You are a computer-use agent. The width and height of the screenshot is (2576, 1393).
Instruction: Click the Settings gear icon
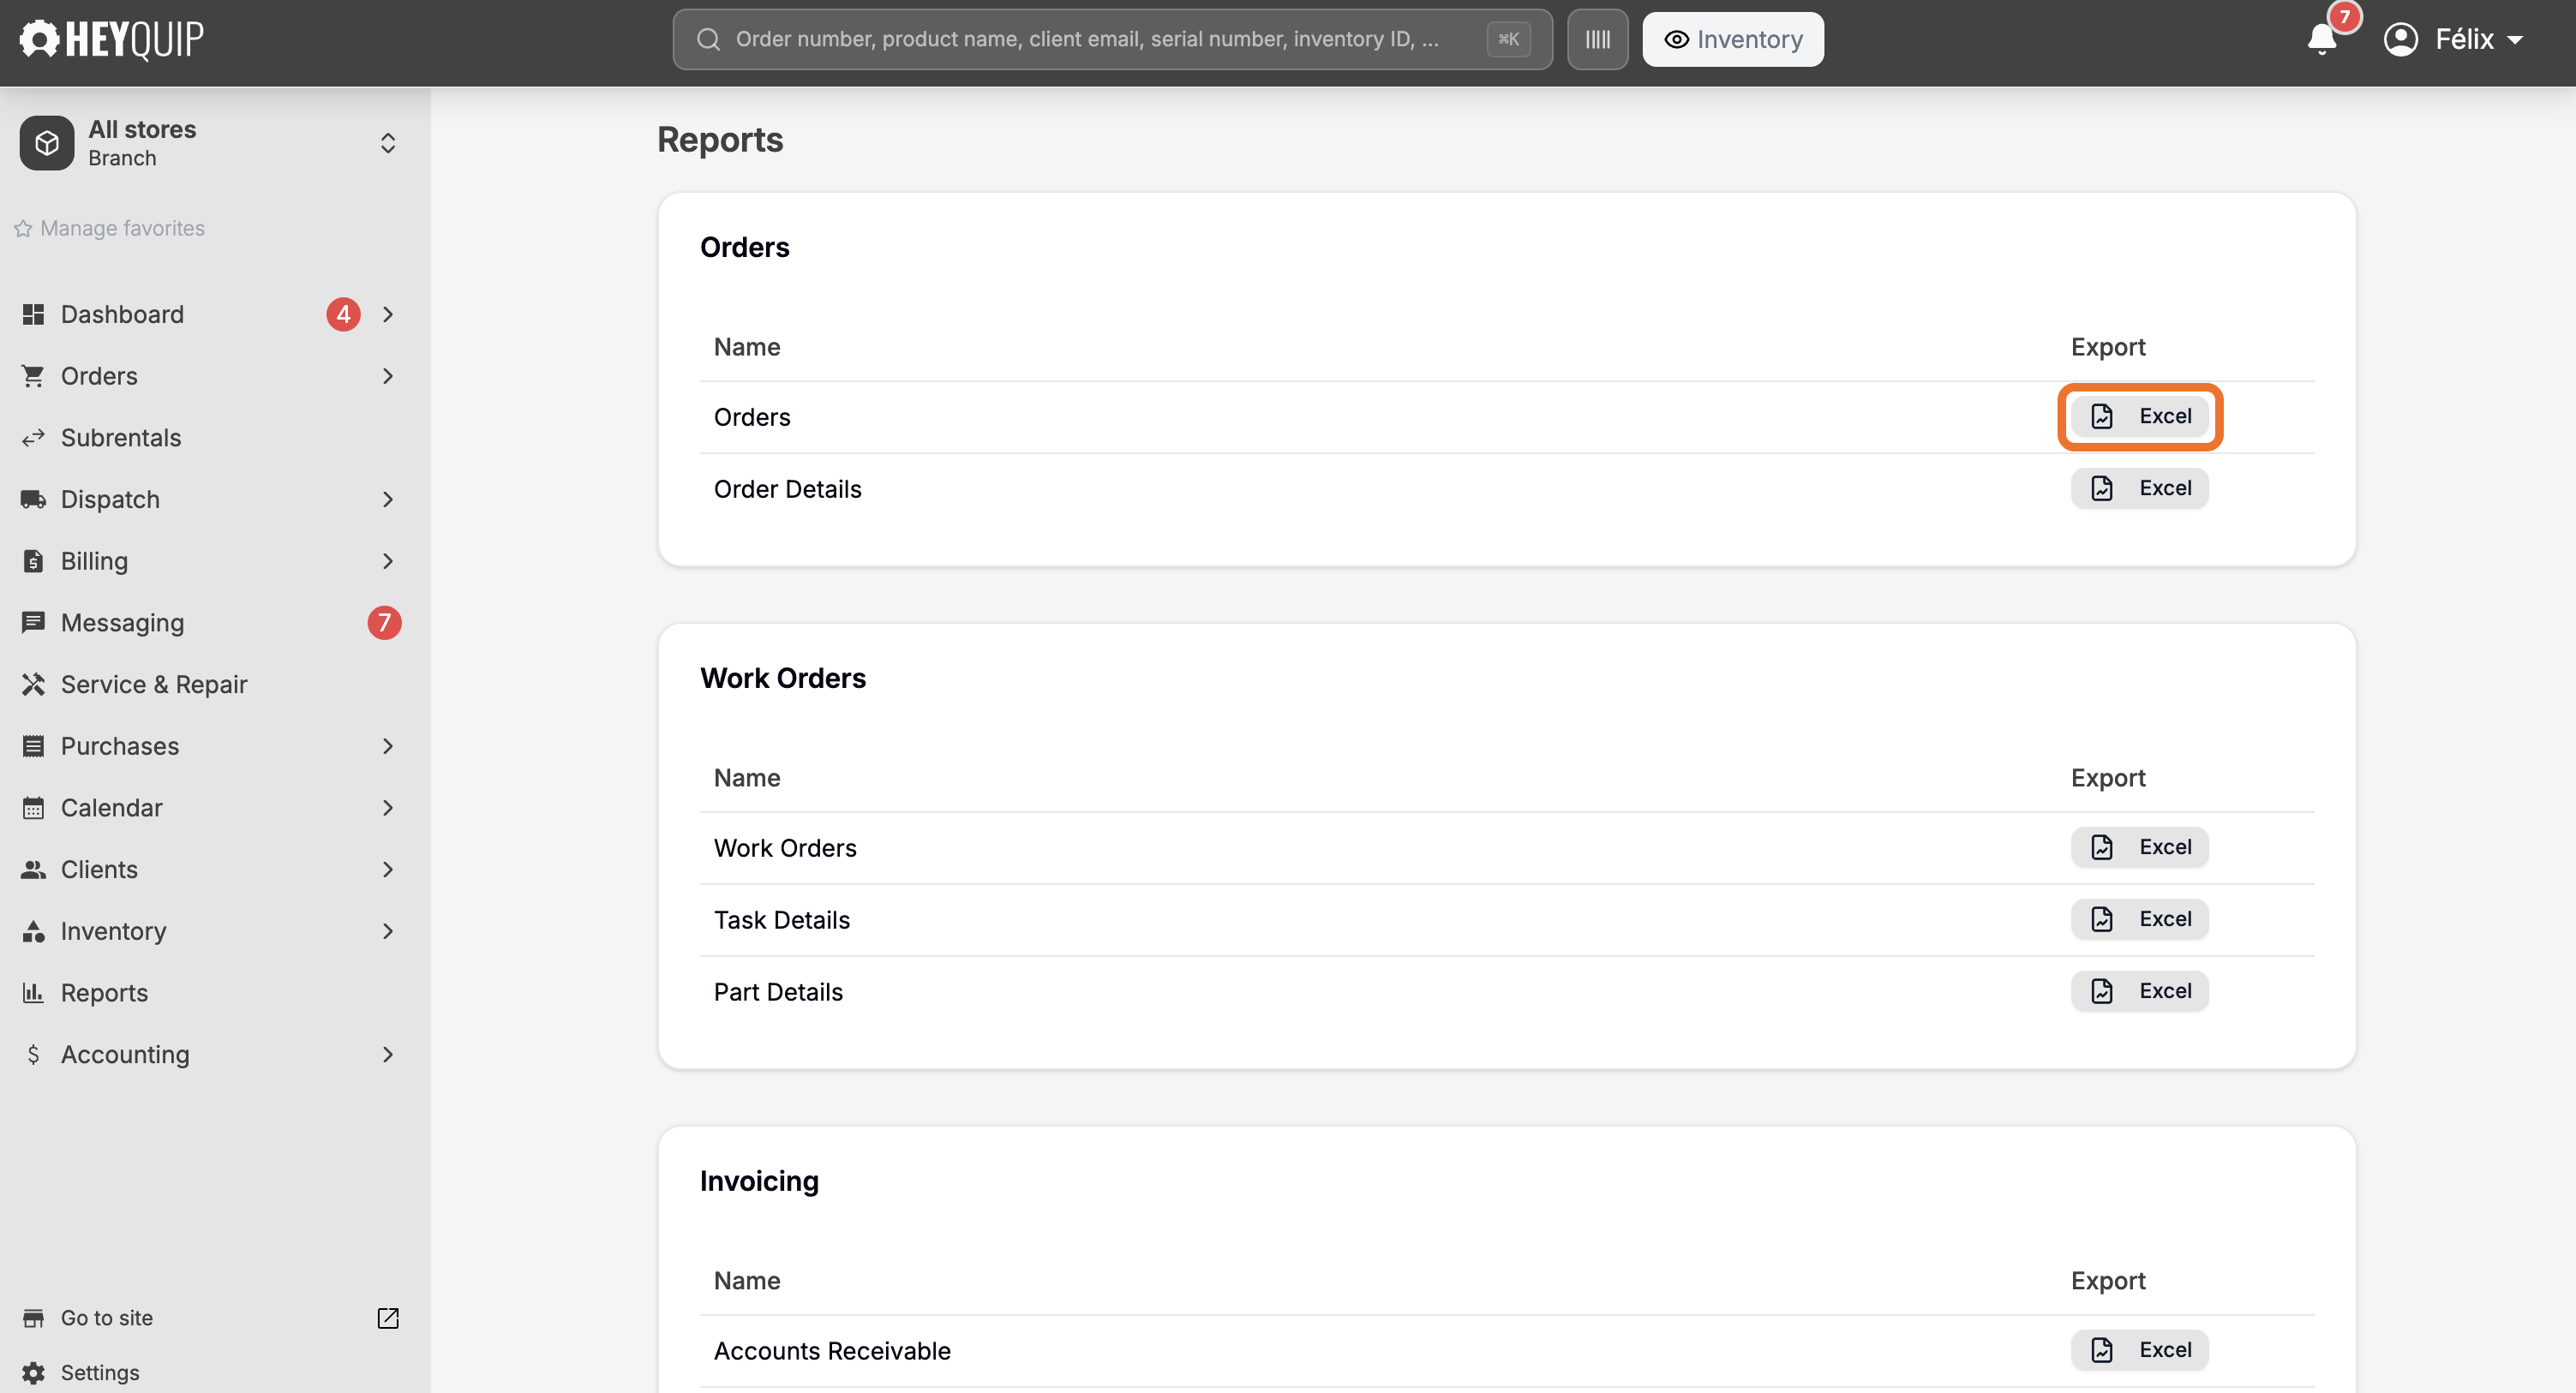click(x=33, y=1372)
